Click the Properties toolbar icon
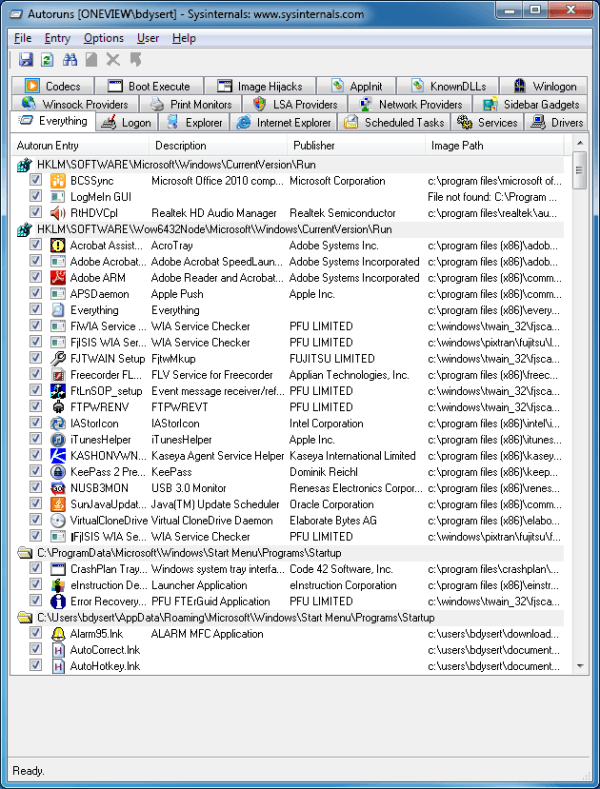 point(92,60)
